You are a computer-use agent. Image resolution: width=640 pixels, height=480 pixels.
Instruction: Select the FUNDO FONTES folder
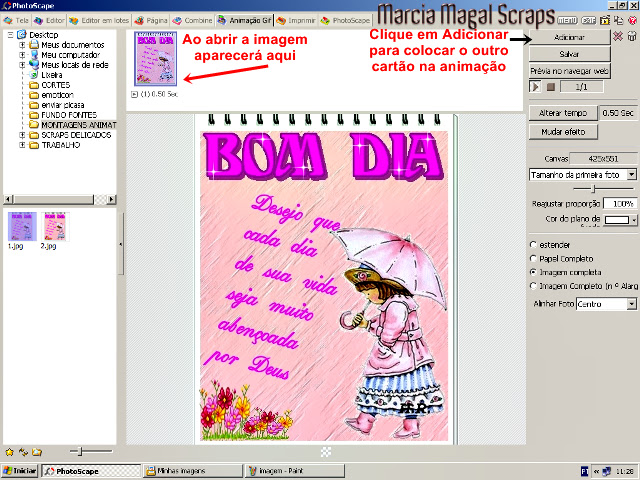tap(63, 115)
